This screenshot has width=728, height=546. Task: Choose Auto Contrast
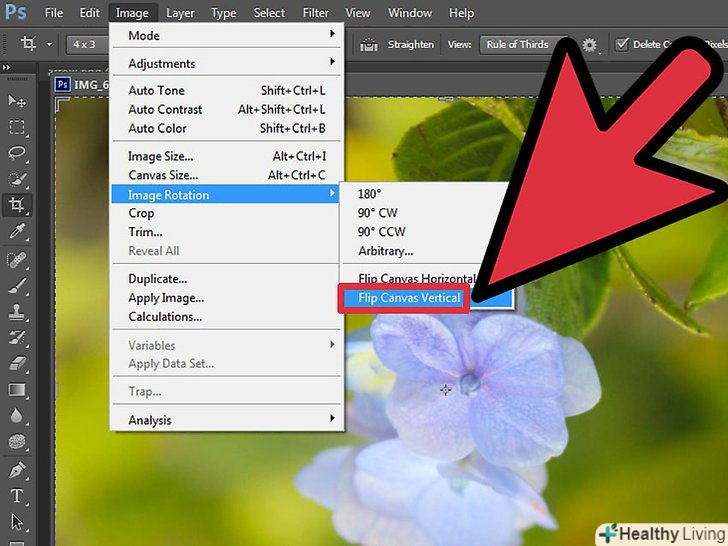pyautogui.click(x=228, y=109)
